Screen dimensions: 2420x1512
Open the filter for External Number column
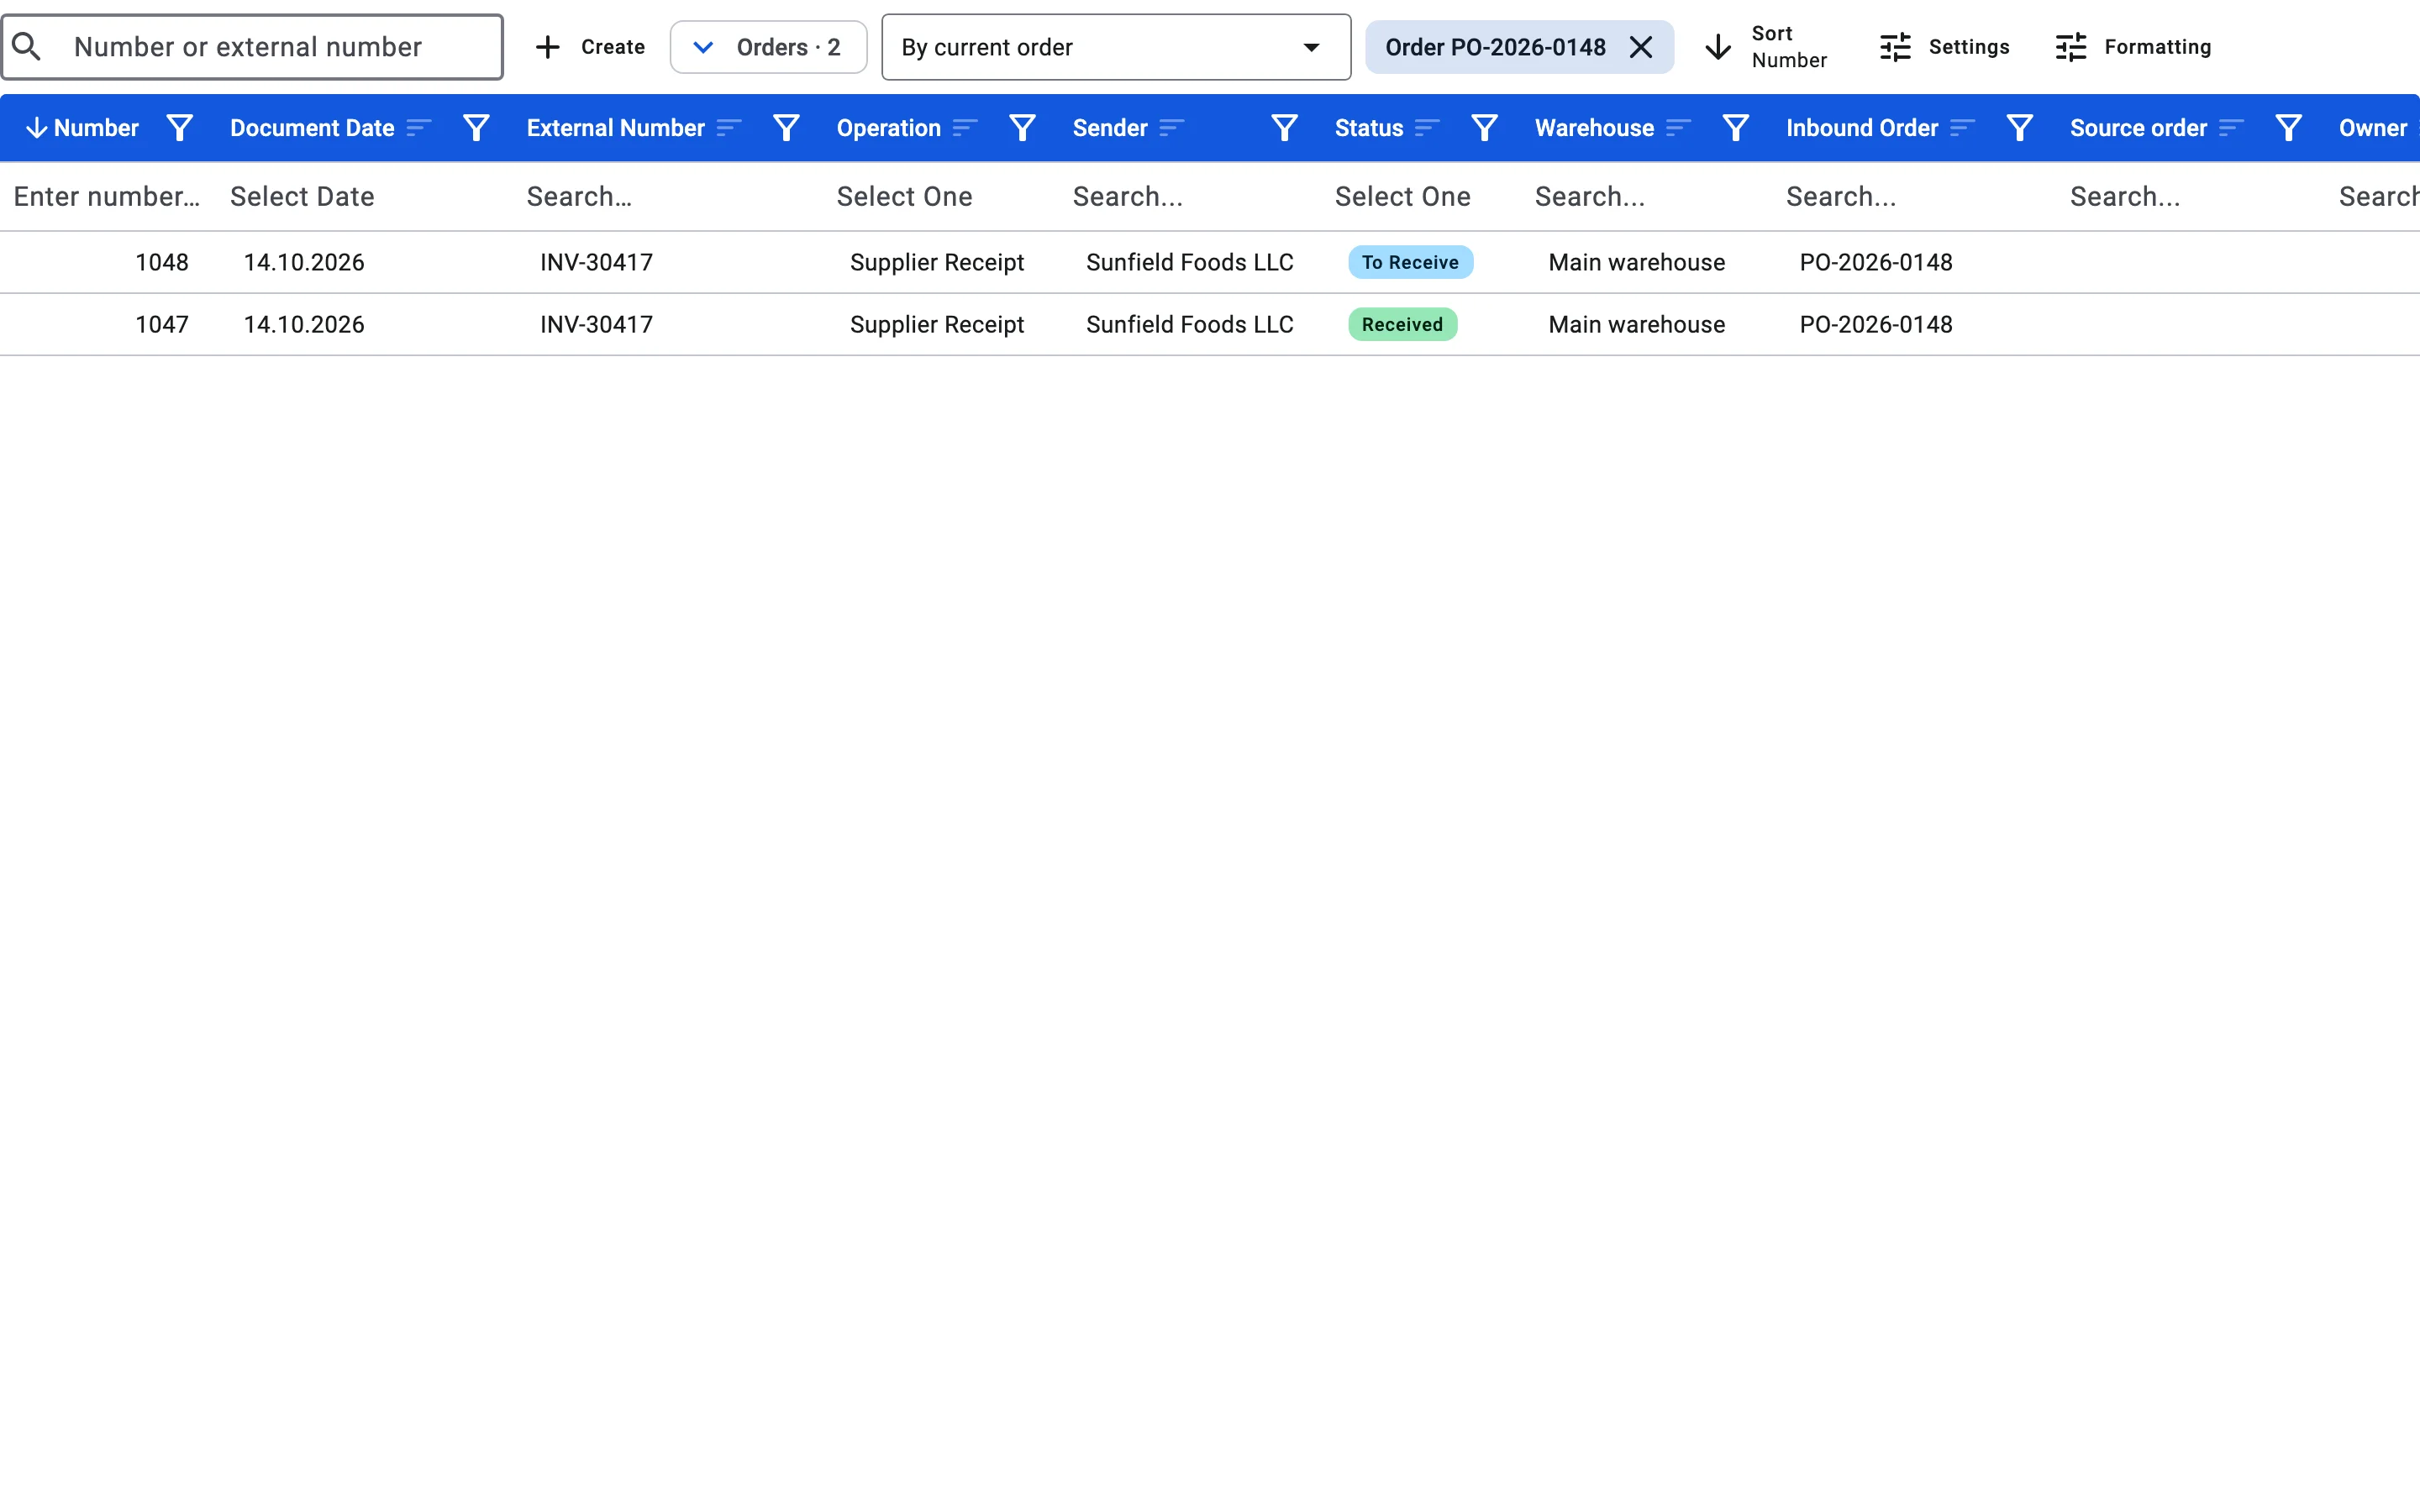[x=786, y=128]
